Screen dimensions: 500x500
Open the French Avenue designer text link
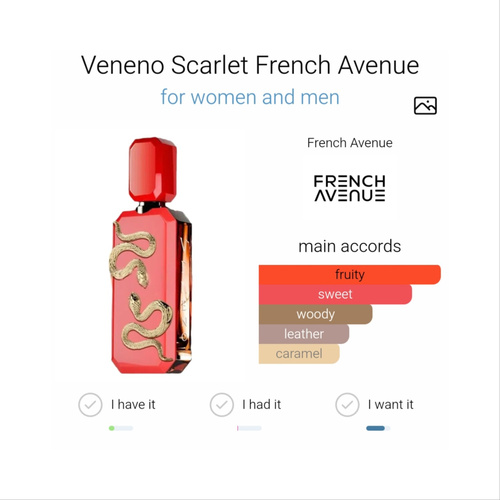tap(350, 143)
